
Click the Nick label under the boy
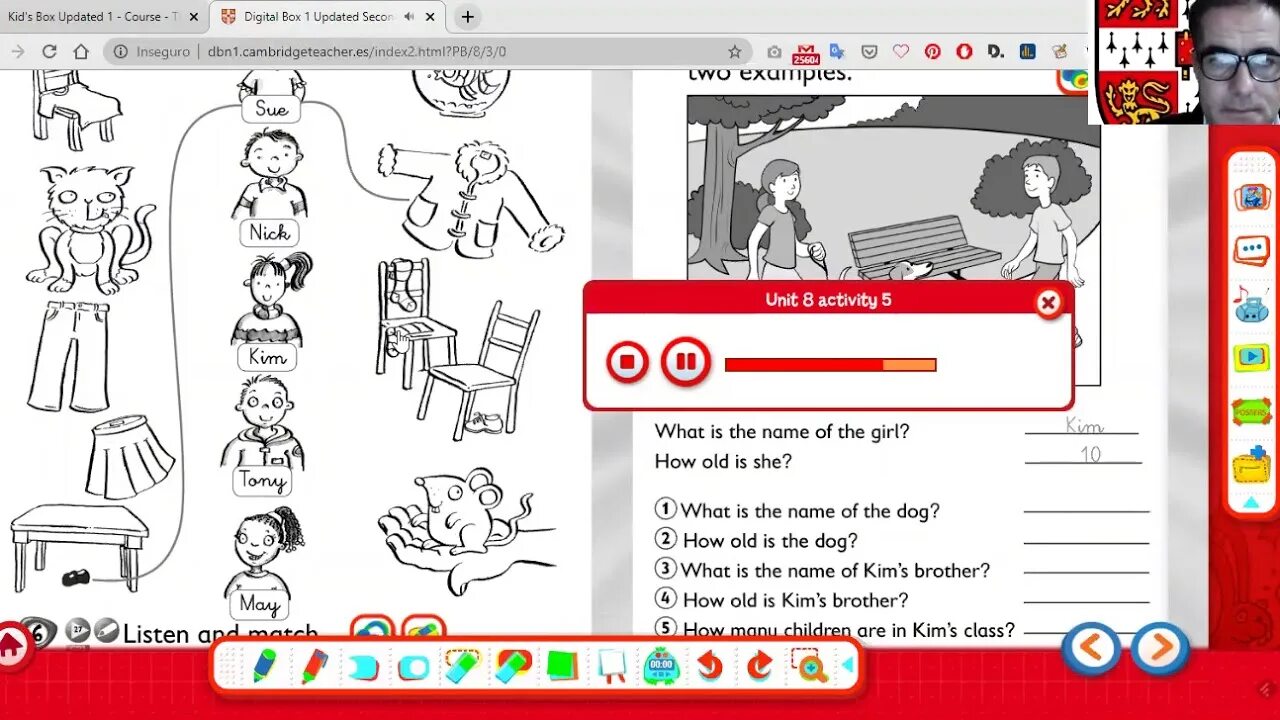click(x=269, y=233)
